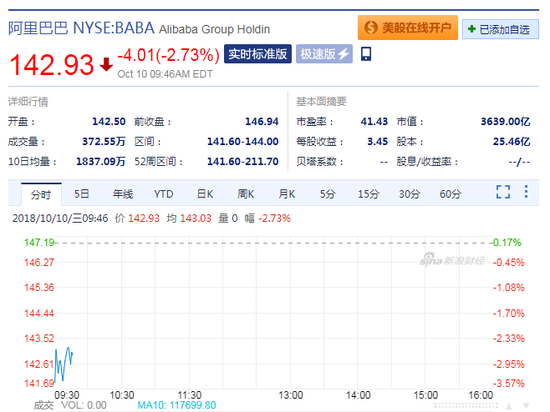Viewport: 550px width, 412px height.
Task: Open 美股在线开户 account button
Action: tap(408, 28)
